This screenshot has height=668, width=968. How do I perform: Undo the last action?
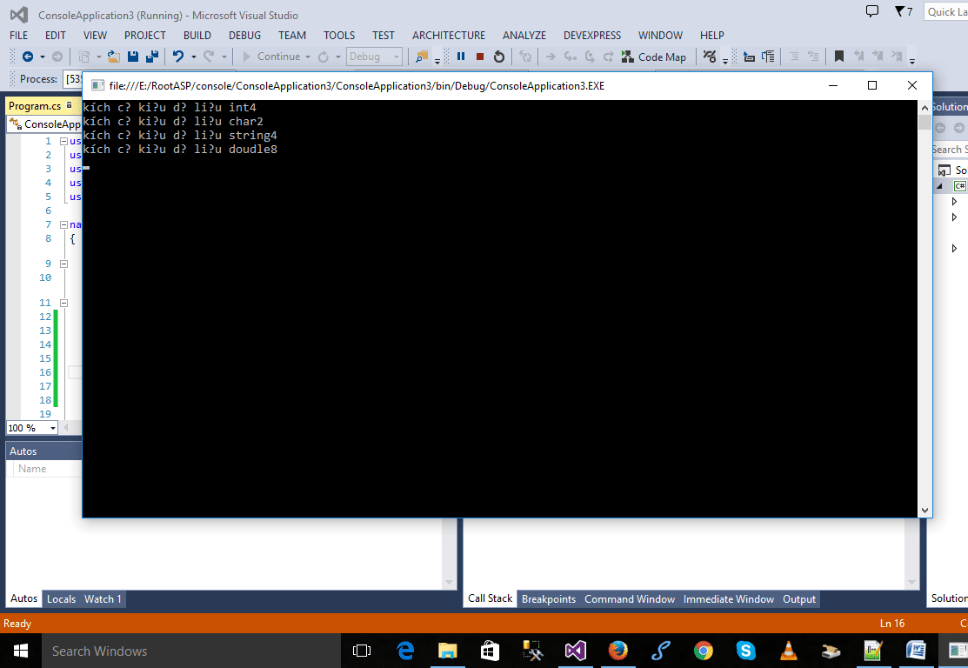point(178,57)
